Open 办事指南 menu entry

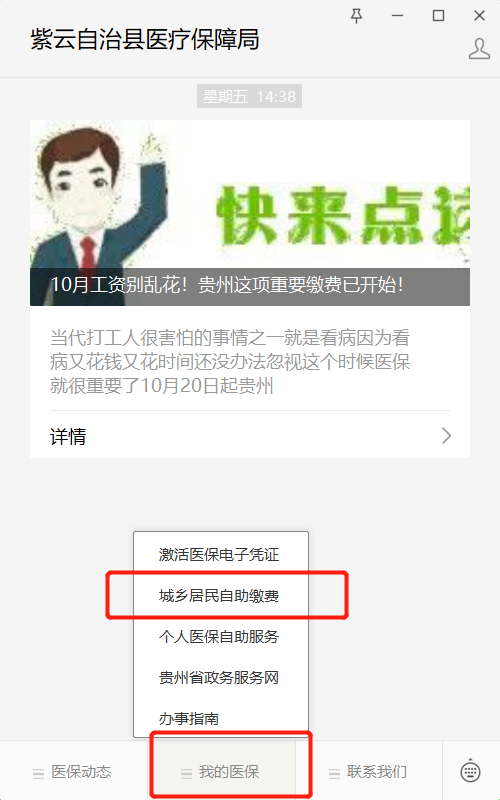pyautogui.click(x=221, y=718)
